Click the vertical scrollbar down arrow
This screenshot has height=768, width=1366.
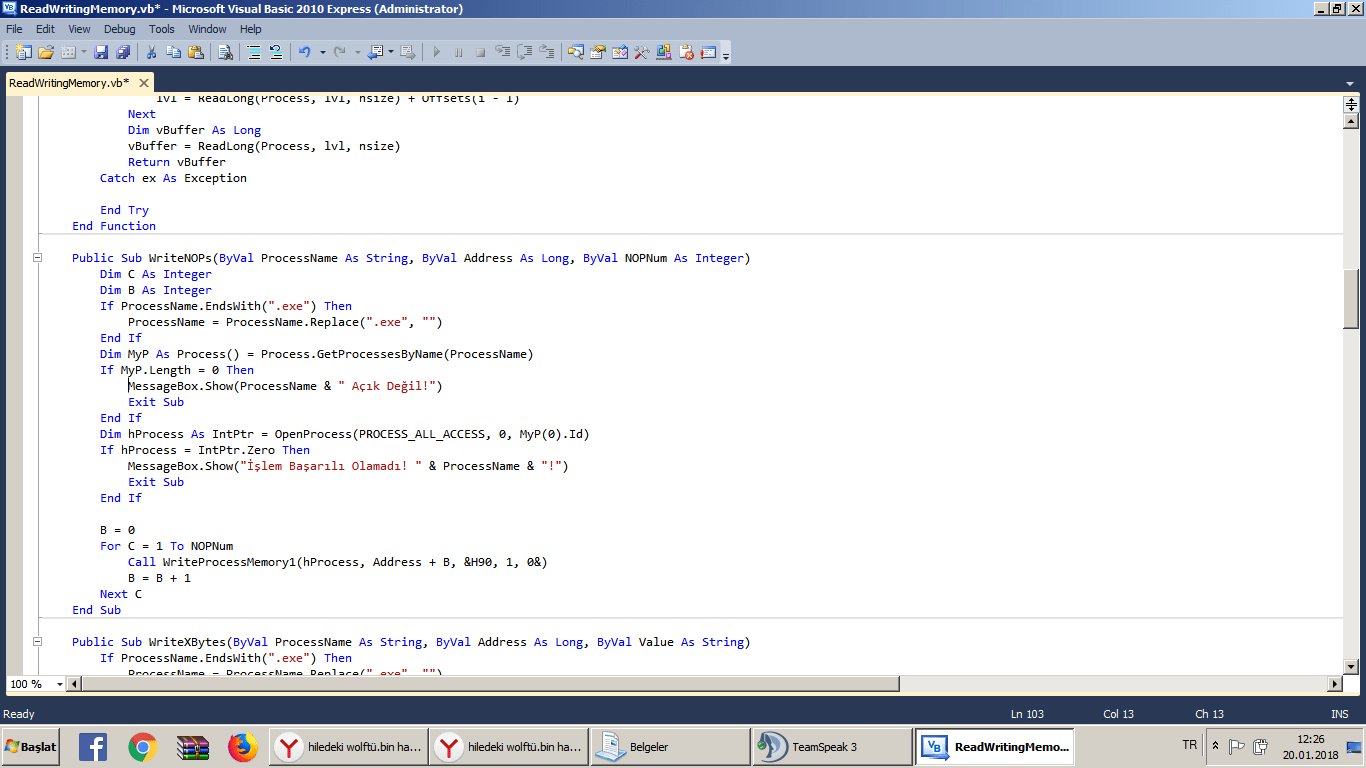coord(1351,667)
